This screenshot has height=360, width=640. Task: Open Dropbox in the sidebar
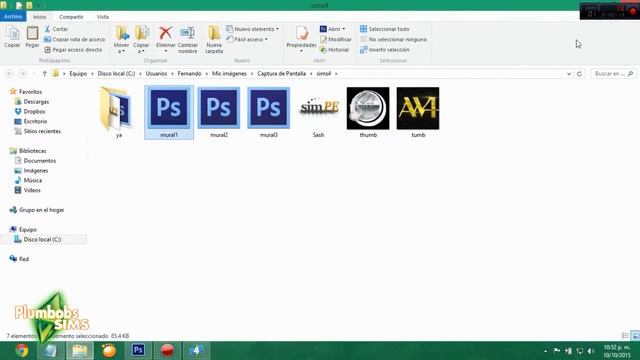[30, 111]
